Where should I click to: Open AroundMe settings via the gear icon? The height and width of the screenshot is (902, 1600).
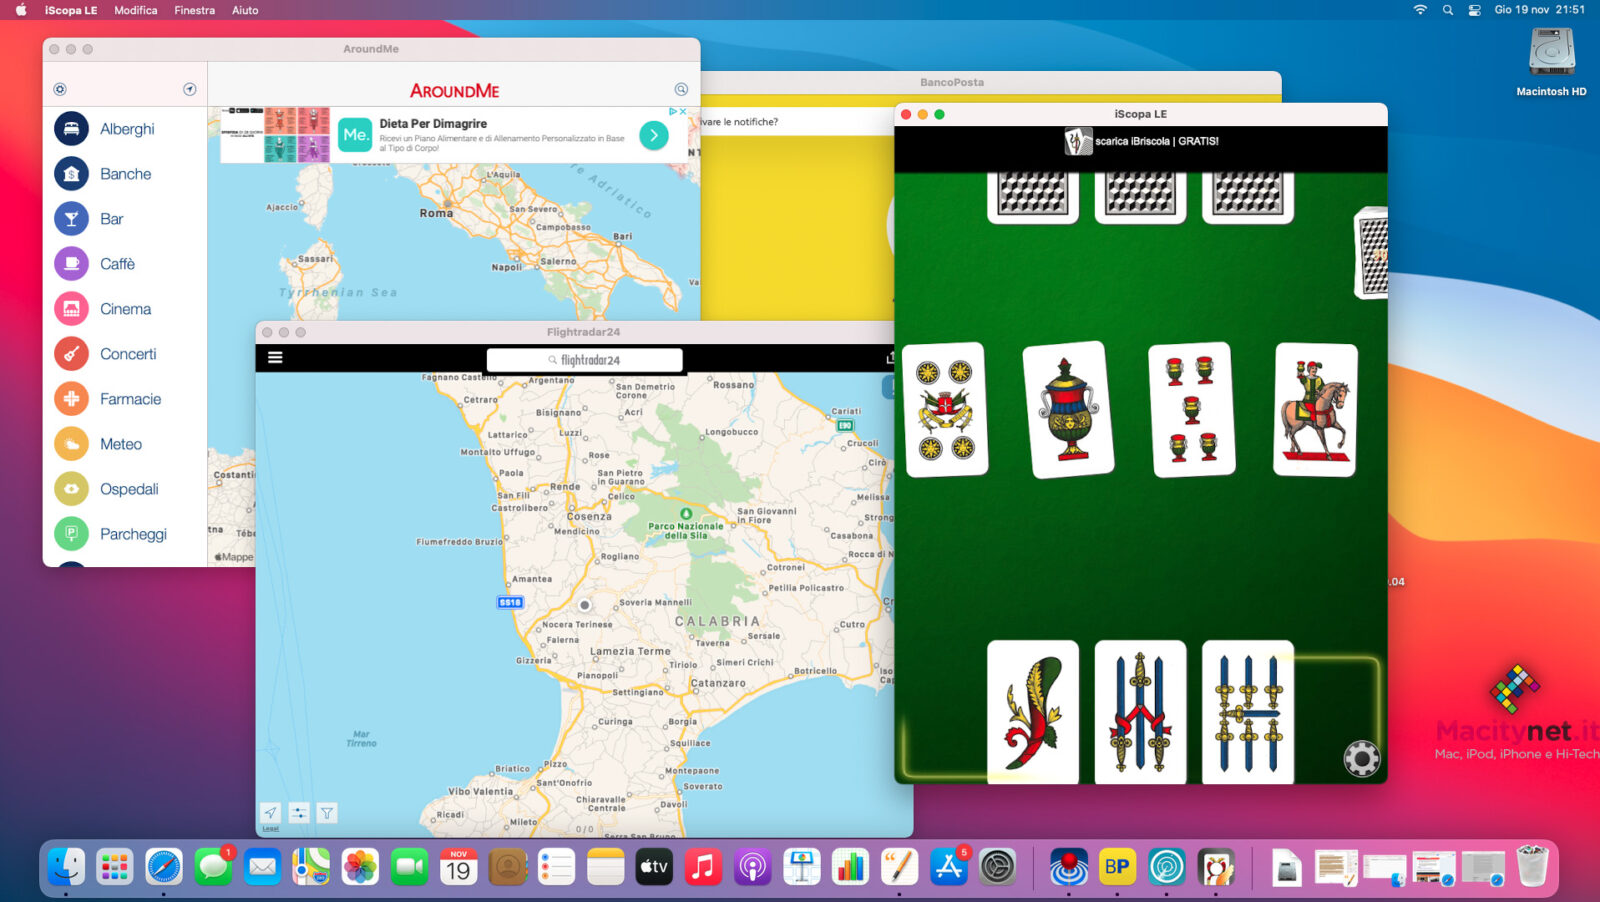[x=60, y=89]
